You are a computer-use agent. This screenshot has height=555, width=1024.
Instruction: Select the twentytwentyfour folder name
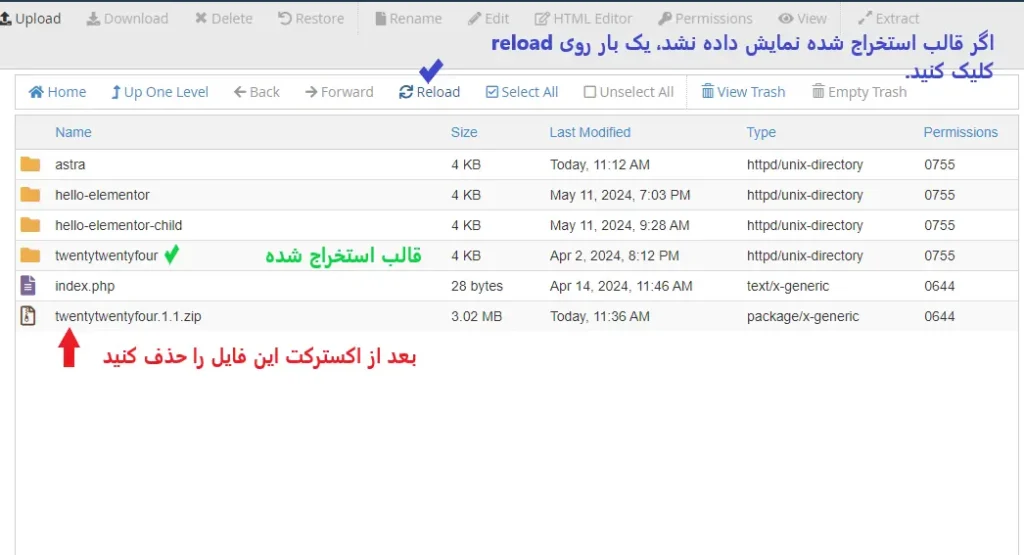[106, 255]
